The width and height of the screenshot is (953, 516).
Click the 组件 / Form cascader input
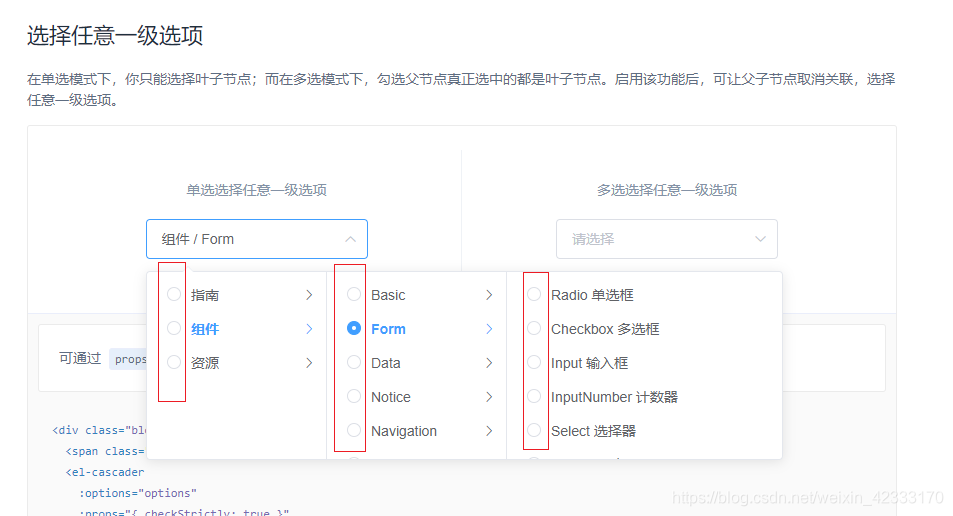pyautogui.click(x=256, y=239)
